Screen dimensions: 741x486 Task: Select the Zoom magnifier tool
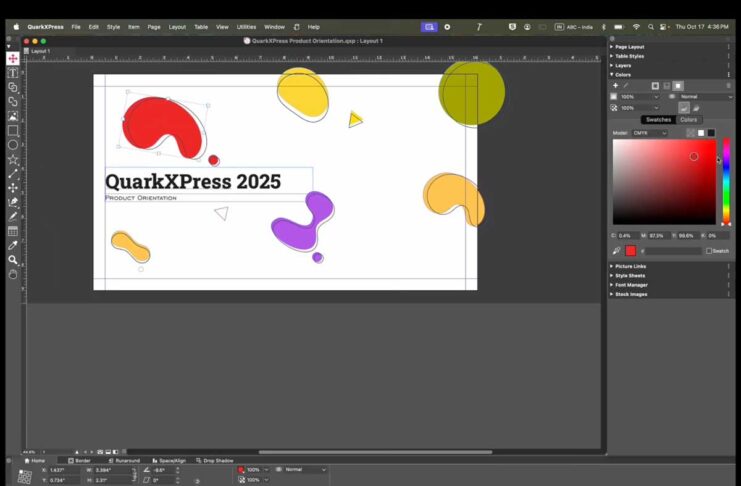[13, 260]
